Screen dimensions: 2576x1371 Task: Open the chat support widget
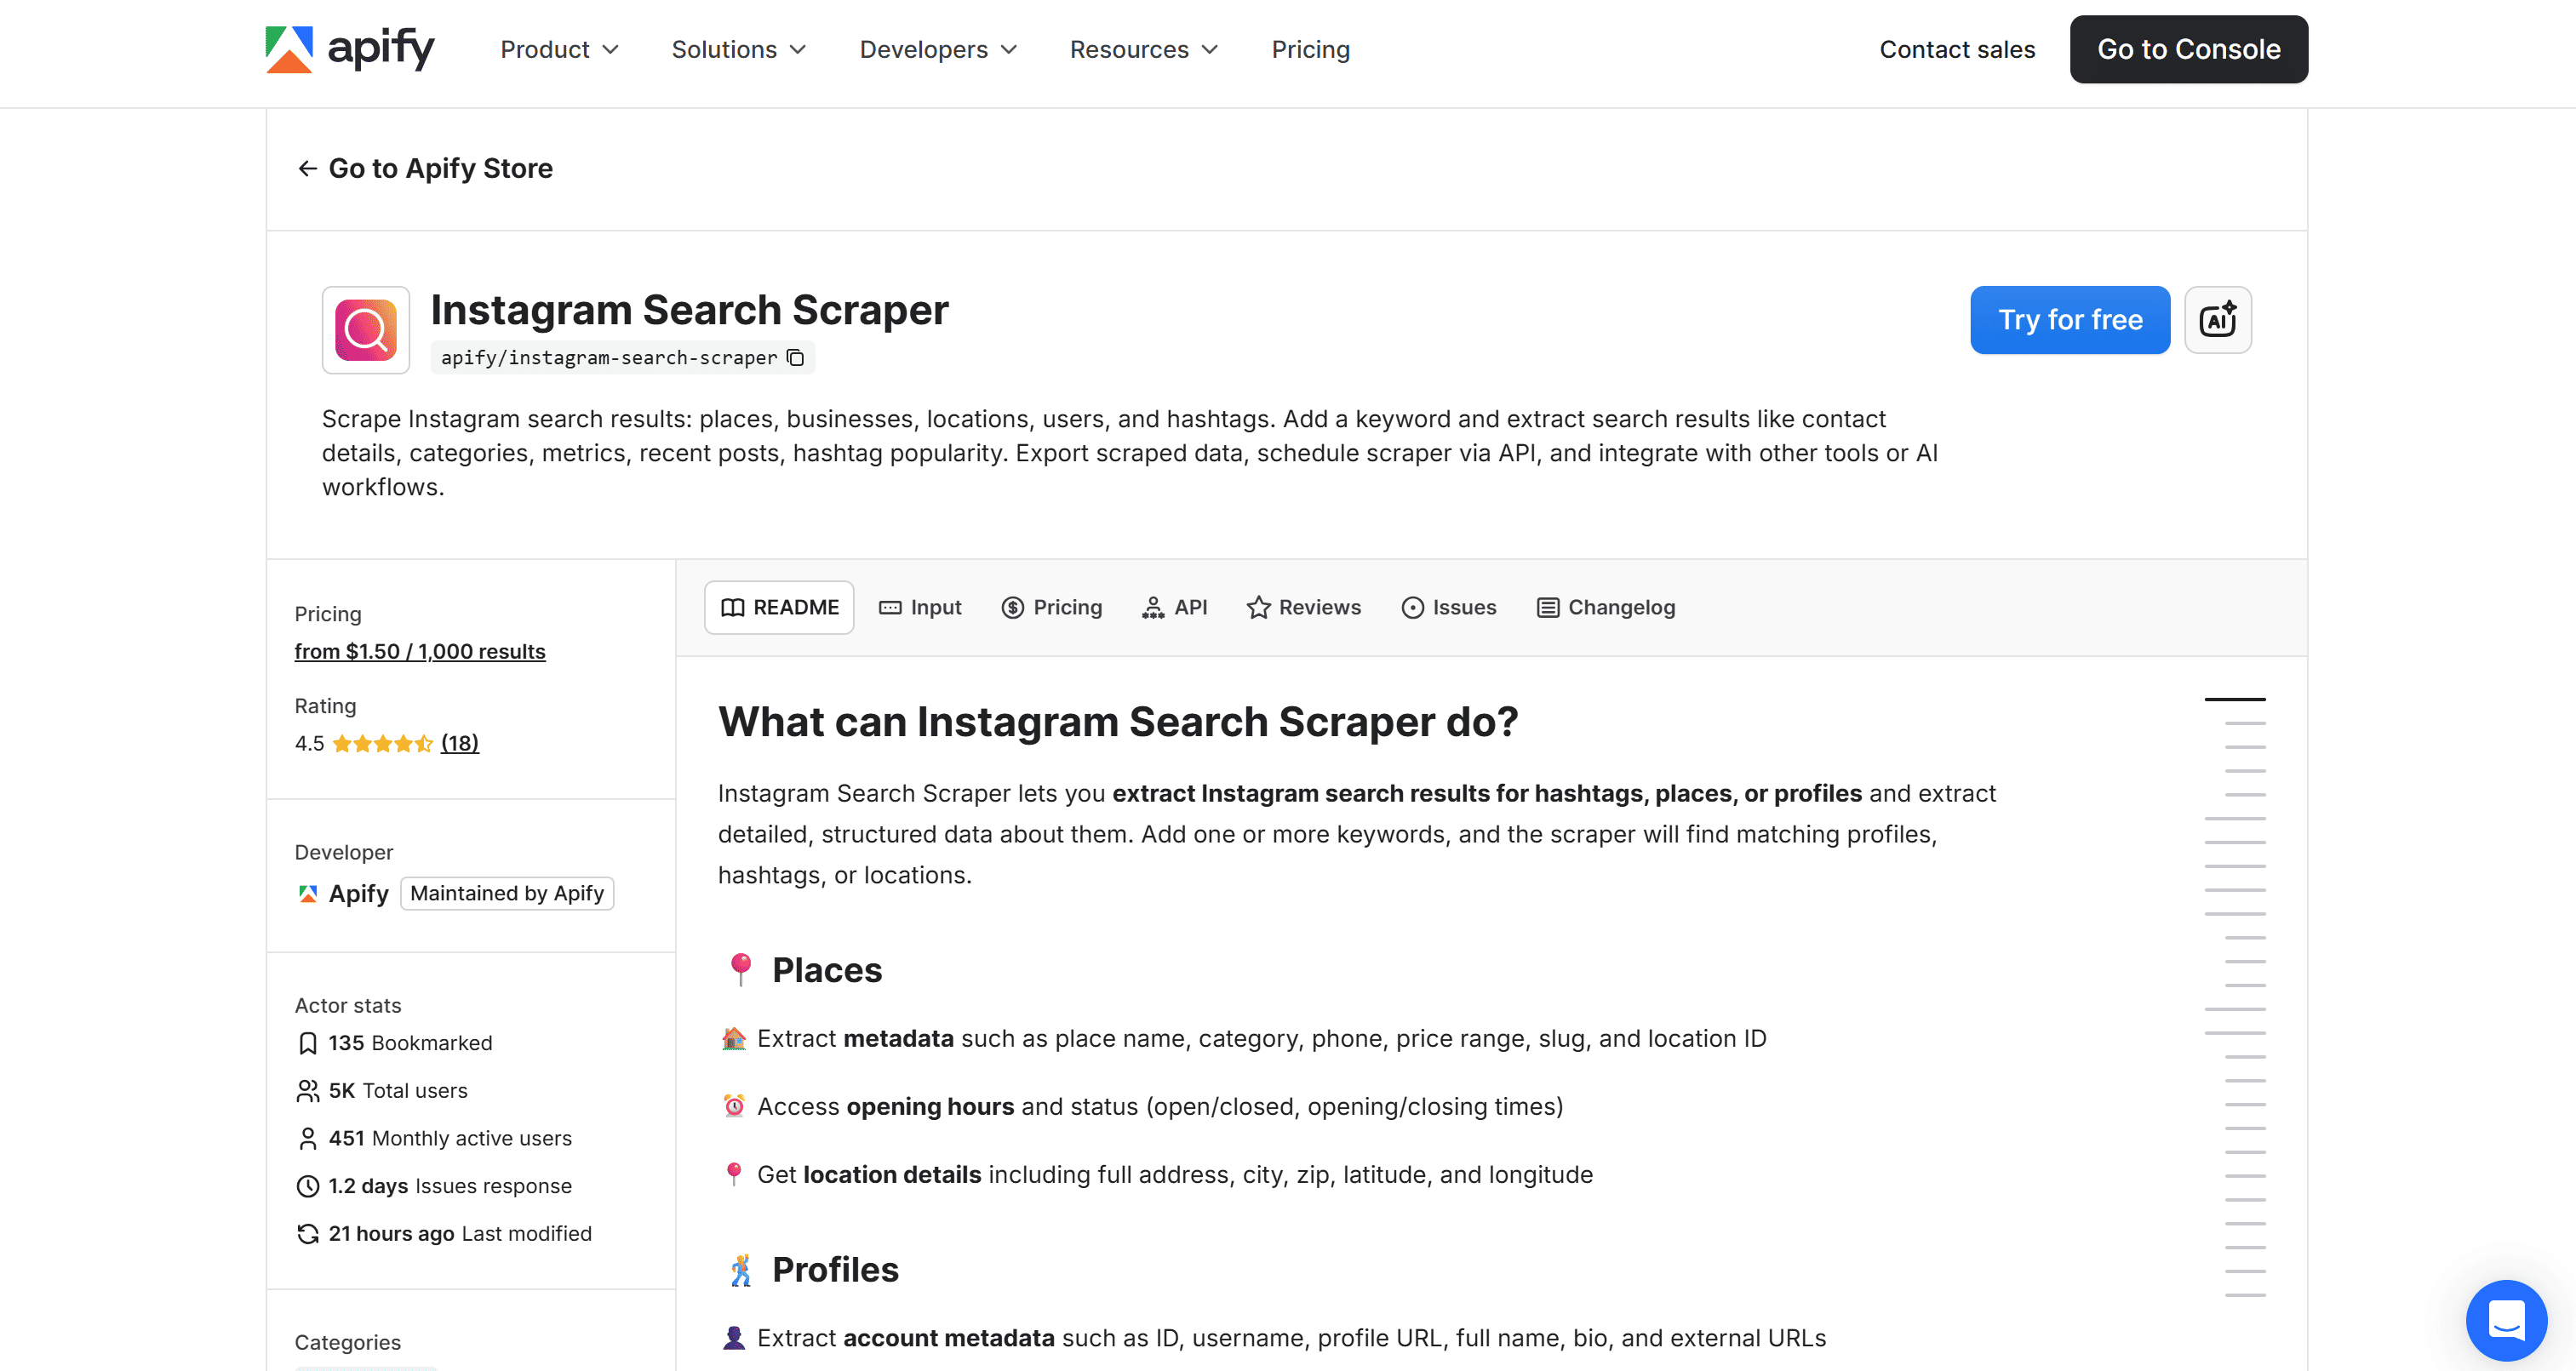pos(2505,1320)
